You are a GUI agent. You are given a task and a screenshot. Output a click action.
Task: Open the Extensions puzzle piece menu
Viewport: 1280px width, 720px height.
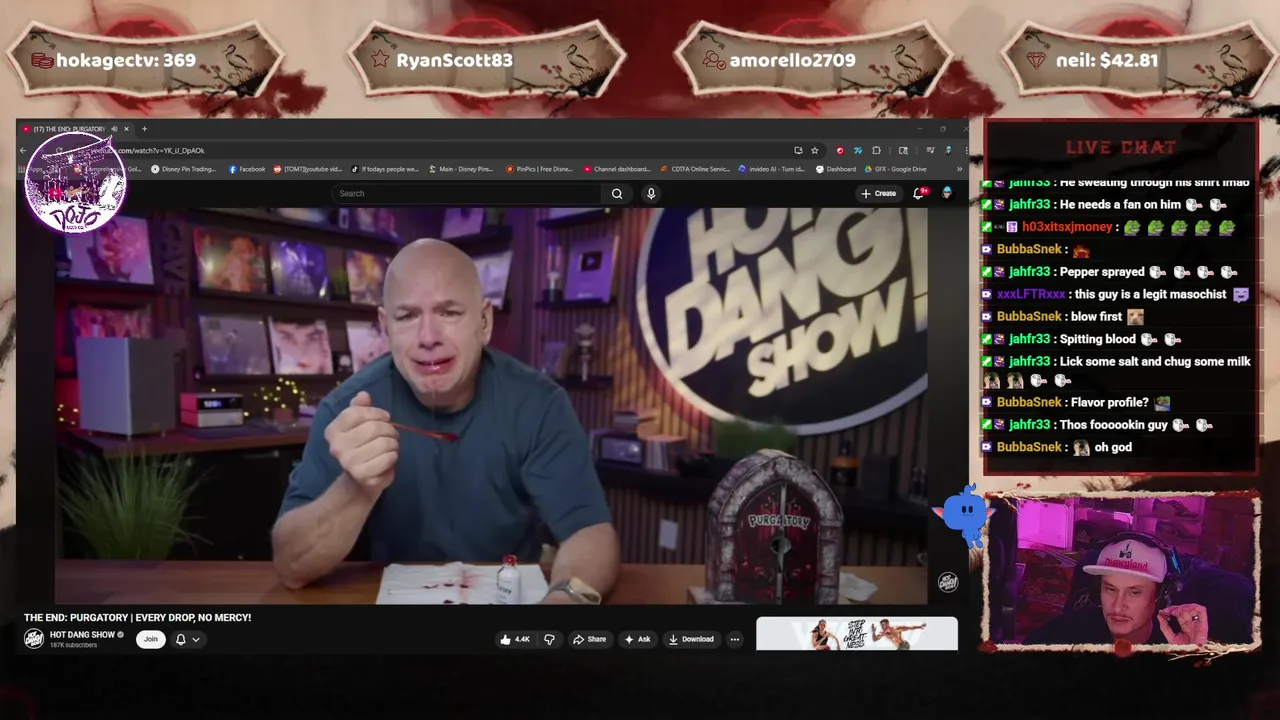tap(876, 150)
